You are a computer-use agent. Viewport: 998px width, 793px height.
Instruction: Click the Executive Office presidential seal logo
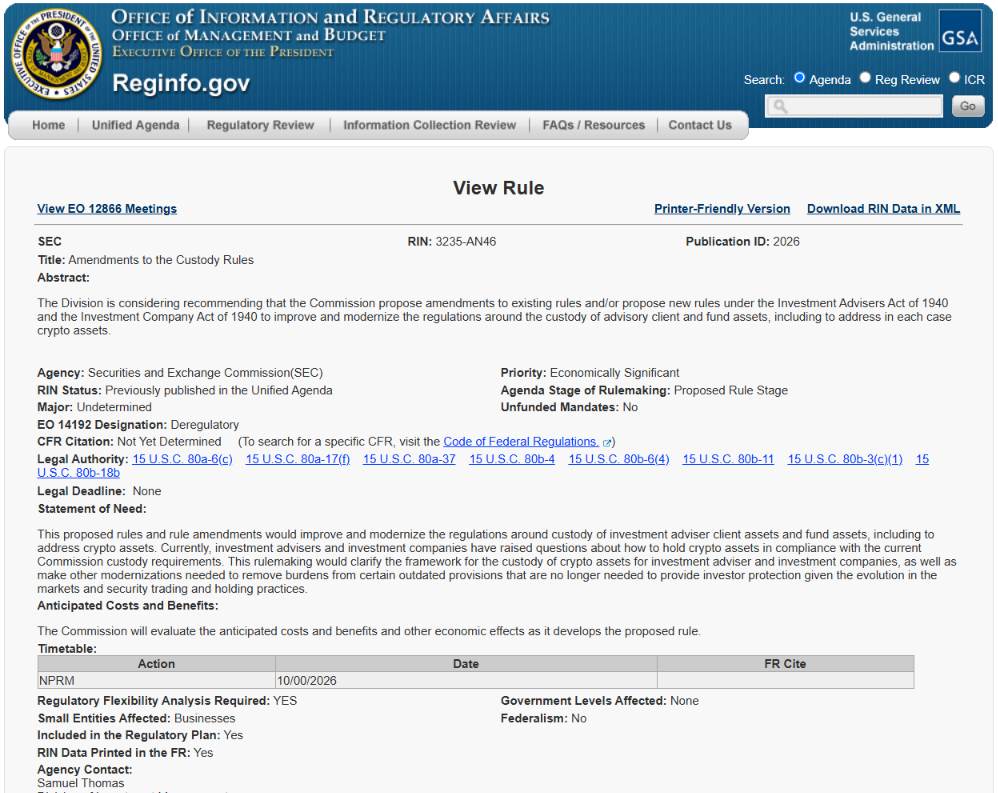coord(57,54)
